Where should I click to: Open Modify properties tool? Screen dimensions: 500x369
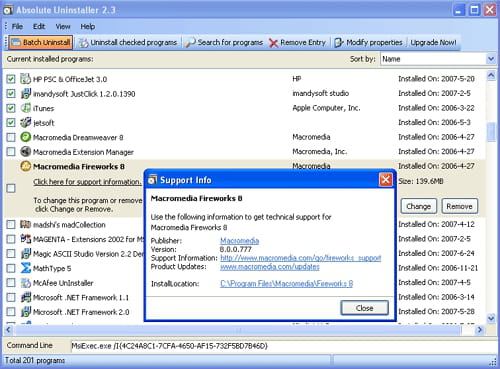[x=368, y=42]
